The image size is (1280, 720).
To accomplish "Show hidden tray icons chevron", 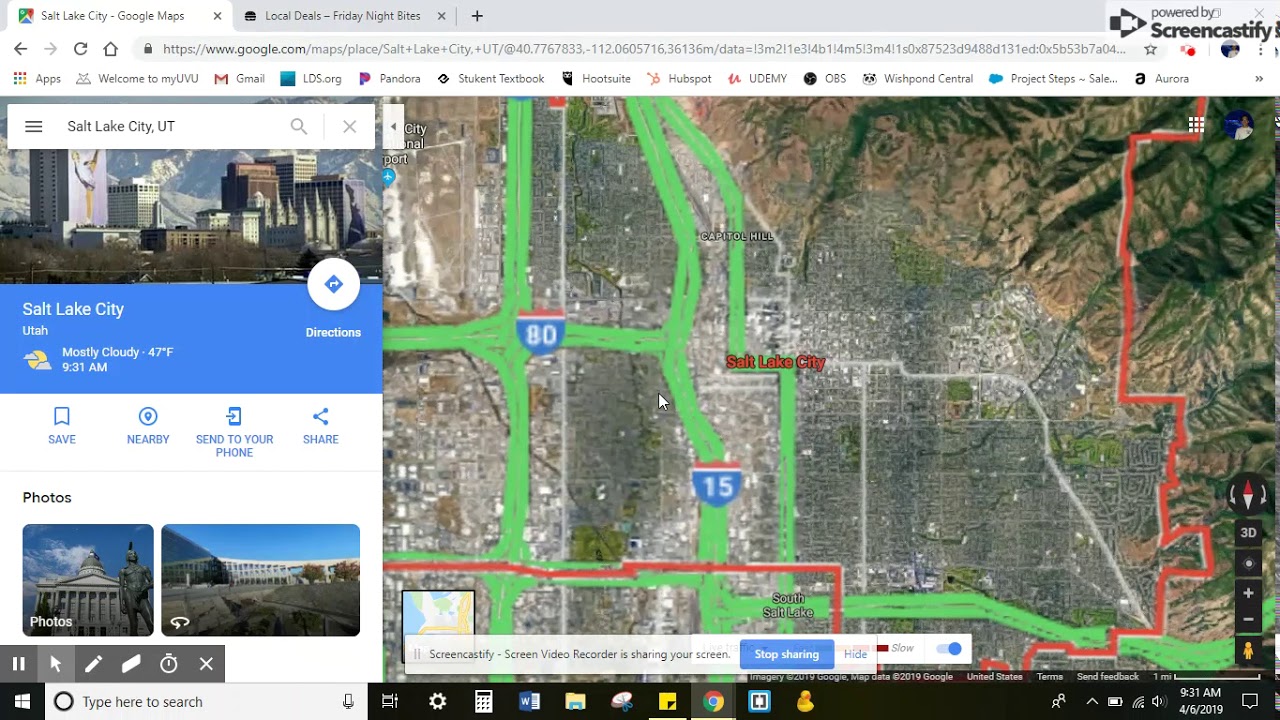I will [1091, 702].
